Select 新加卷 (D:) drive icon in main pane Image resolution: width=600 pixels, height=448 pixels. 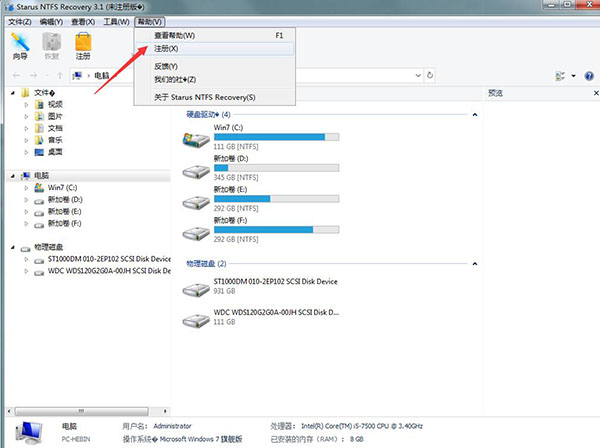click(x=196, y=172)
